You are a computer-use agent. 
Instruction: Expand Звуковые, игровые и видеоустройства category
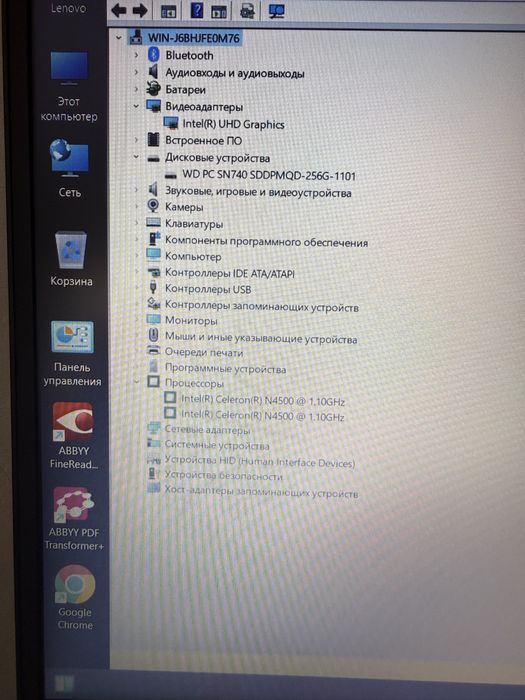click(x=136, y=189)
